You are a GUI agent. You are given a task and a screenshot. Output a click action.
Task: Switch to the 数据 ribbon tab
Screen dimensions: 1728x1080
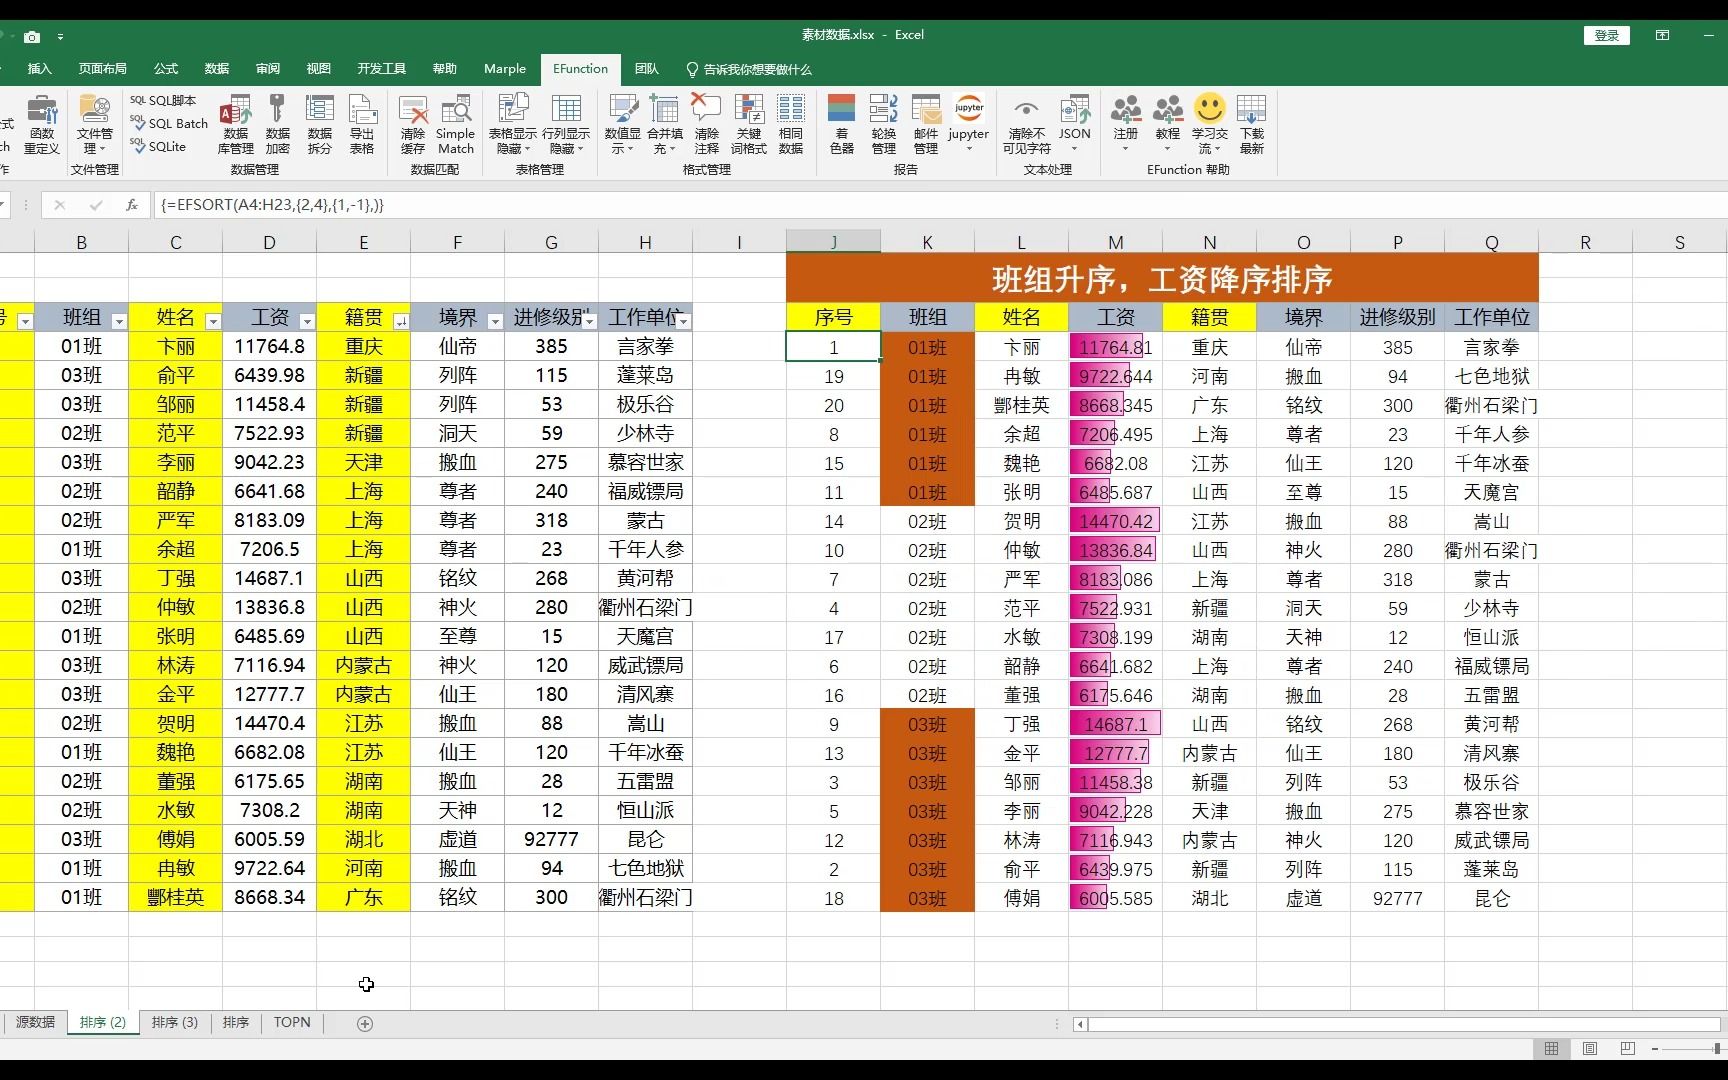217,69
